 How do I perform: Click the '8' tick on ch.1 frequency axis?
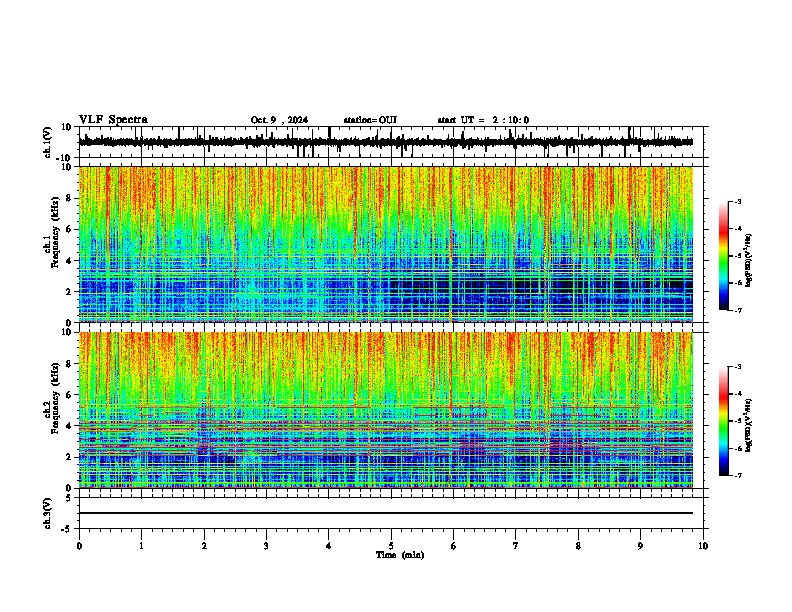pos(69,198)
